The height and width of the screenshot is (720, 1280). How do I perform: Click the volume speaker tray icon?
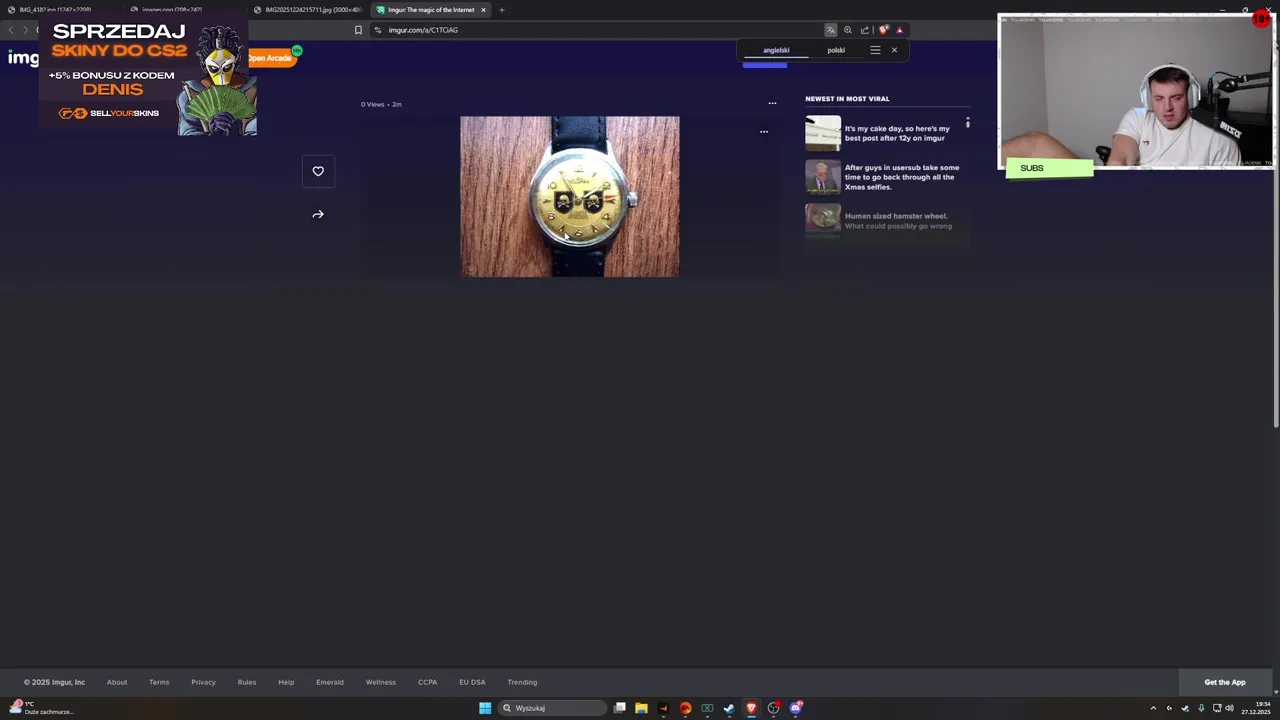[1229, 708]
